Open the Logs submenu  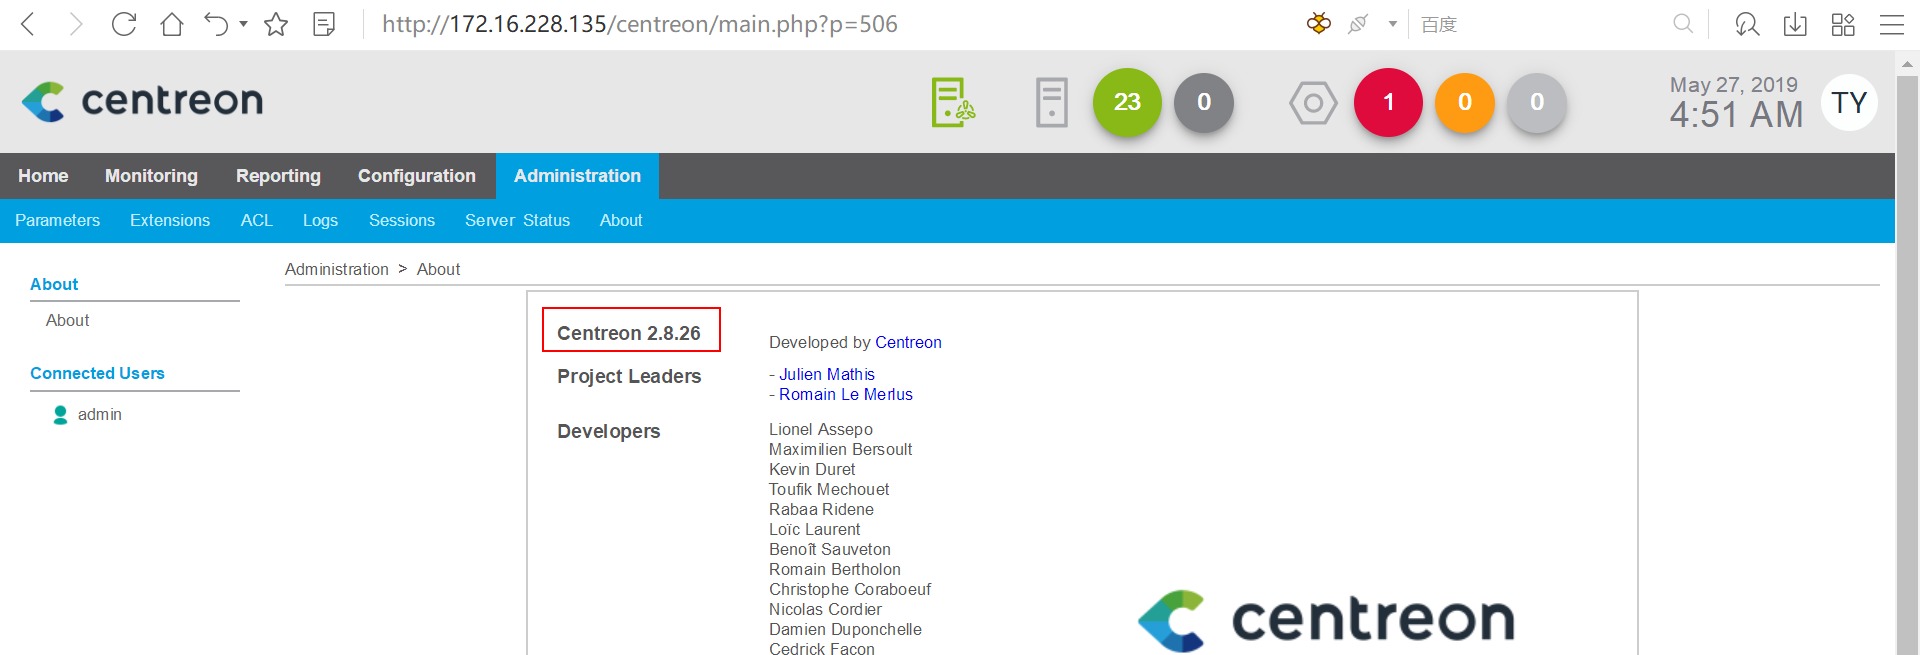point(320,220)
